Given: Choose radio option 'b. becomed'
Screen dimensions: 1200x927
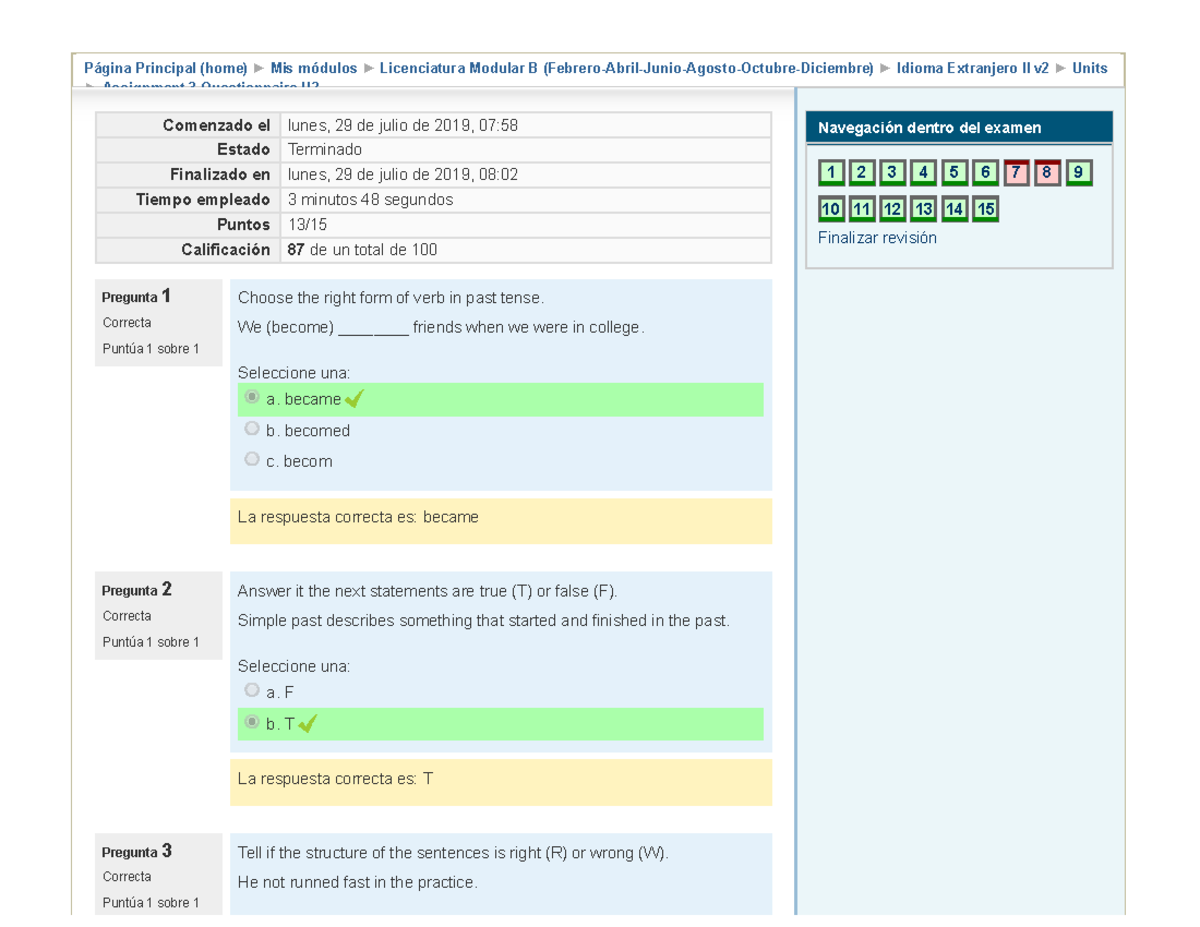Looking at the screenshot, I should click(x=252, y=429).
